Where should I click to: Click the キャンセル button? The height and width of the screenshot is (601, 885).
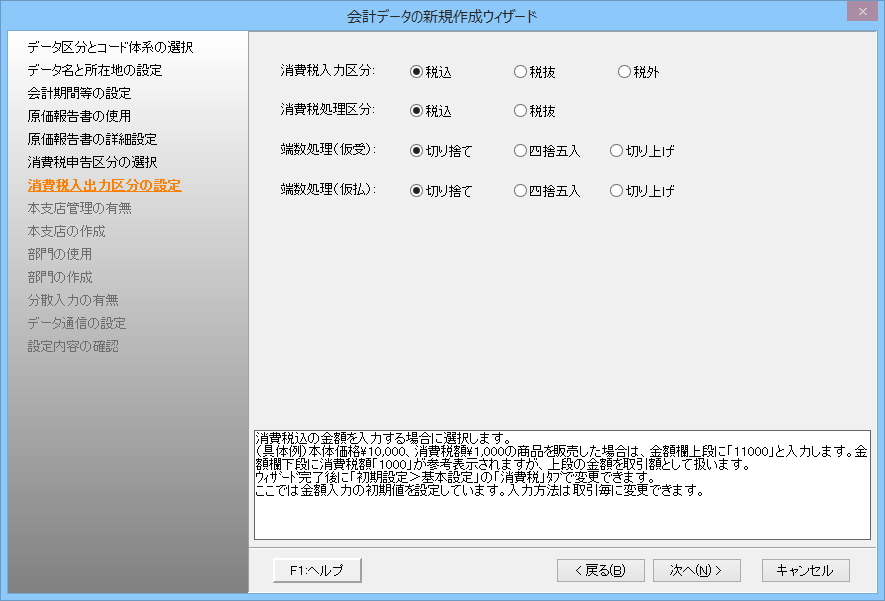805,570
